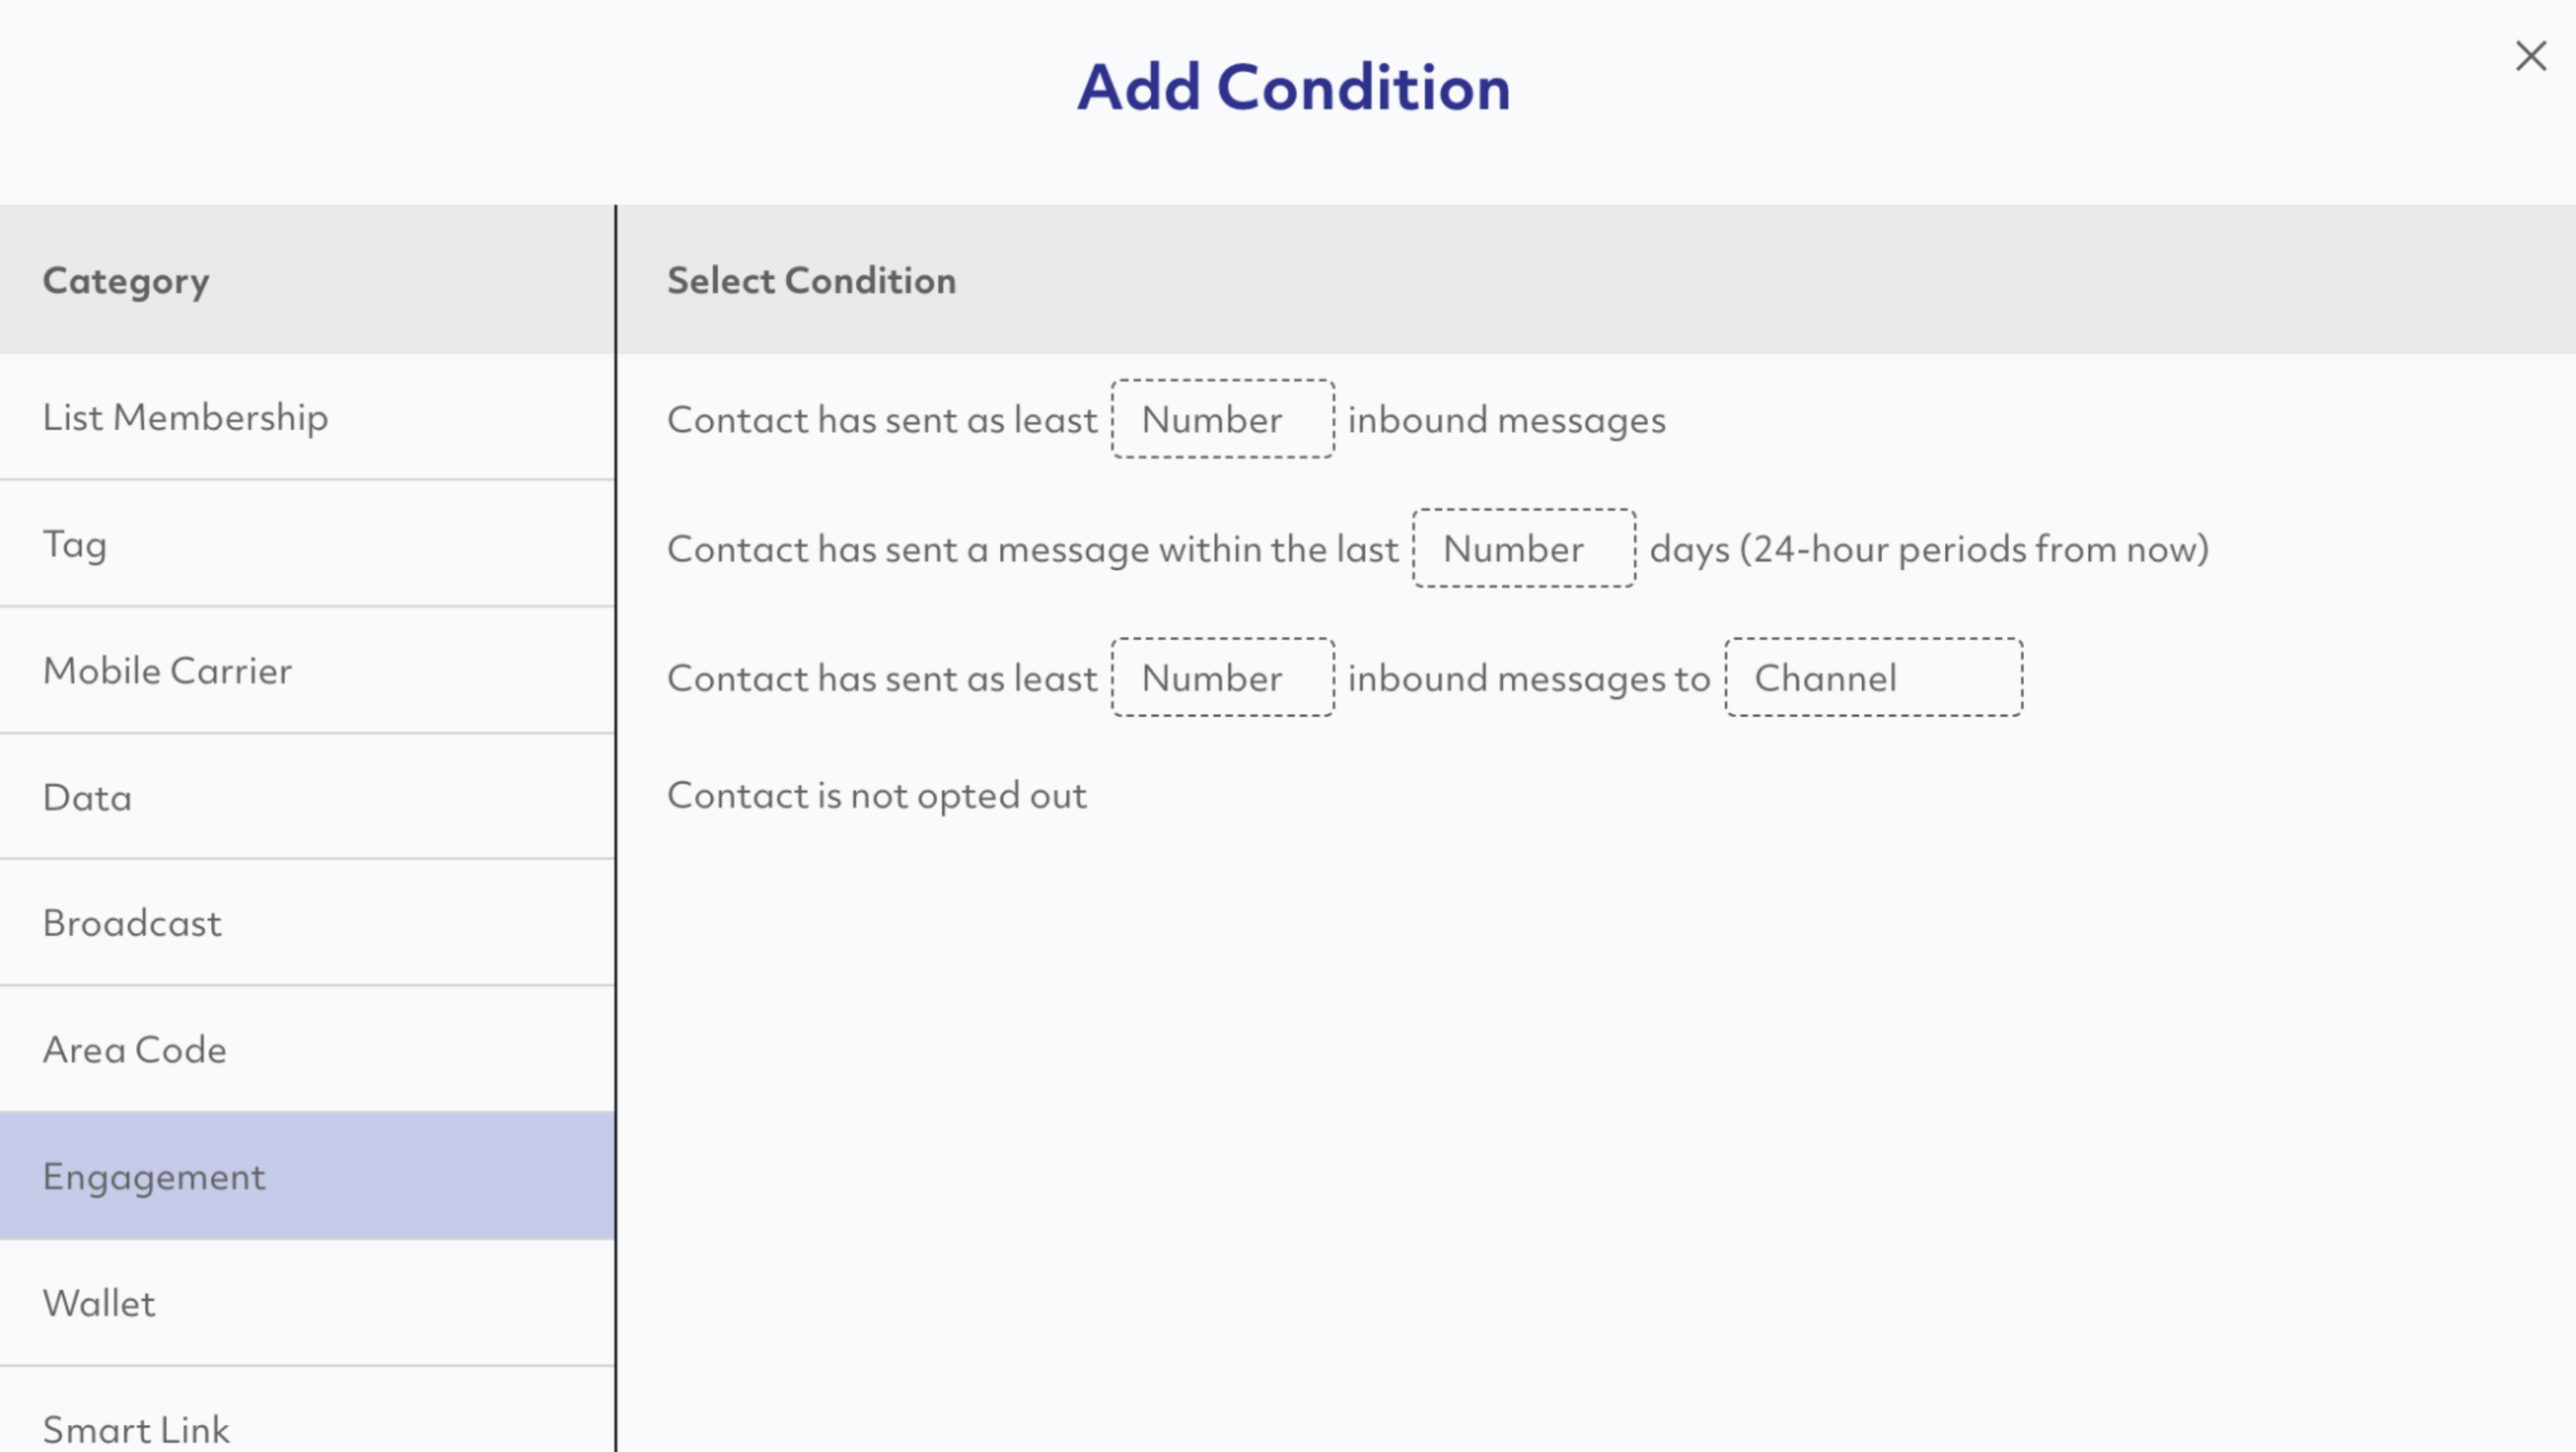Choose 'Contact has sent a message within' condition
2576x1452 pixels.
coord(1032,549)
